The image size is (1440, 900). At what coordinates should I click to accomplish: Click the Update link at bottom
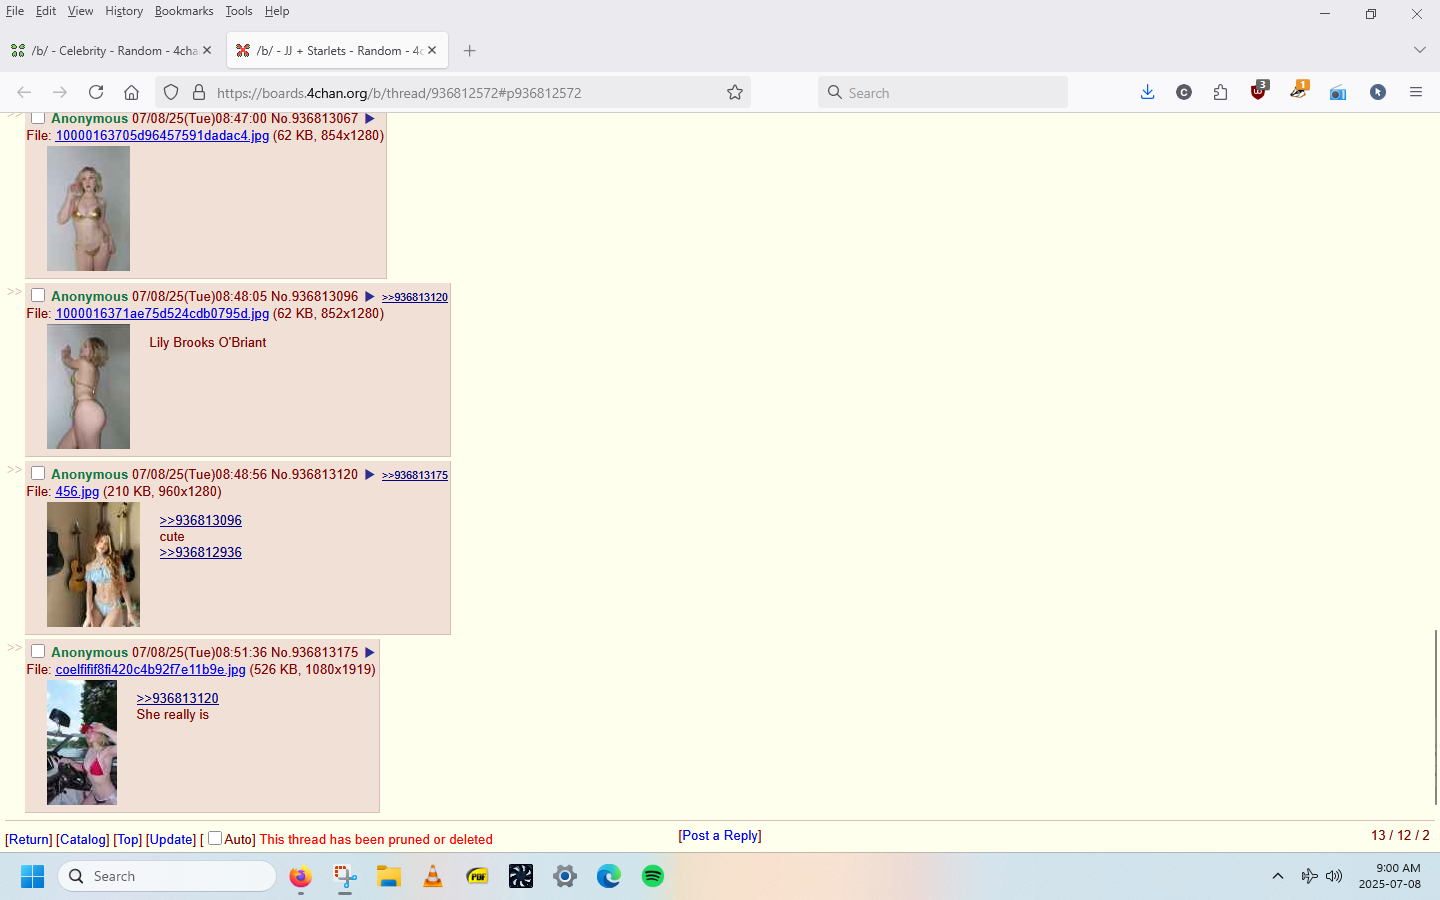tap(171, 839)
